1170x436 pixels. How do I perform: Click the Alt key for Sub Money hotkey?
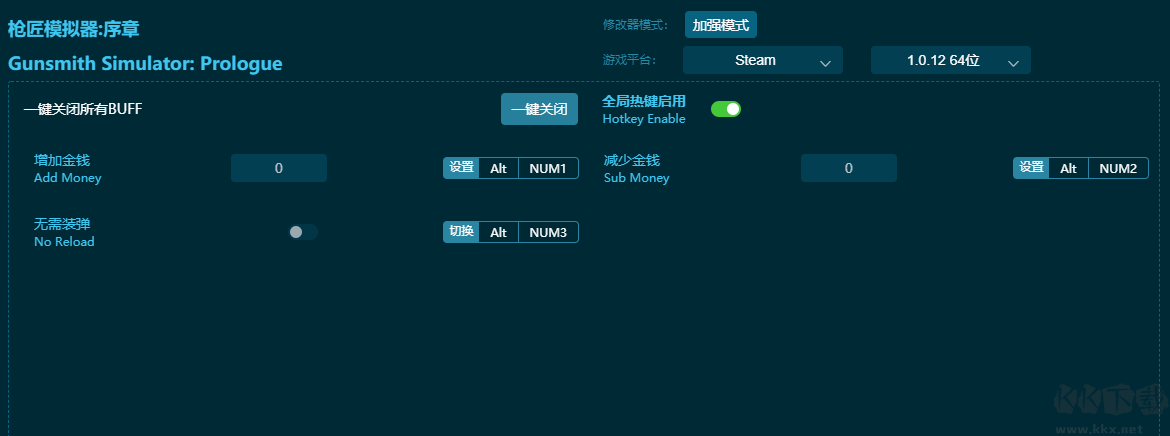tap(1068, 168)
